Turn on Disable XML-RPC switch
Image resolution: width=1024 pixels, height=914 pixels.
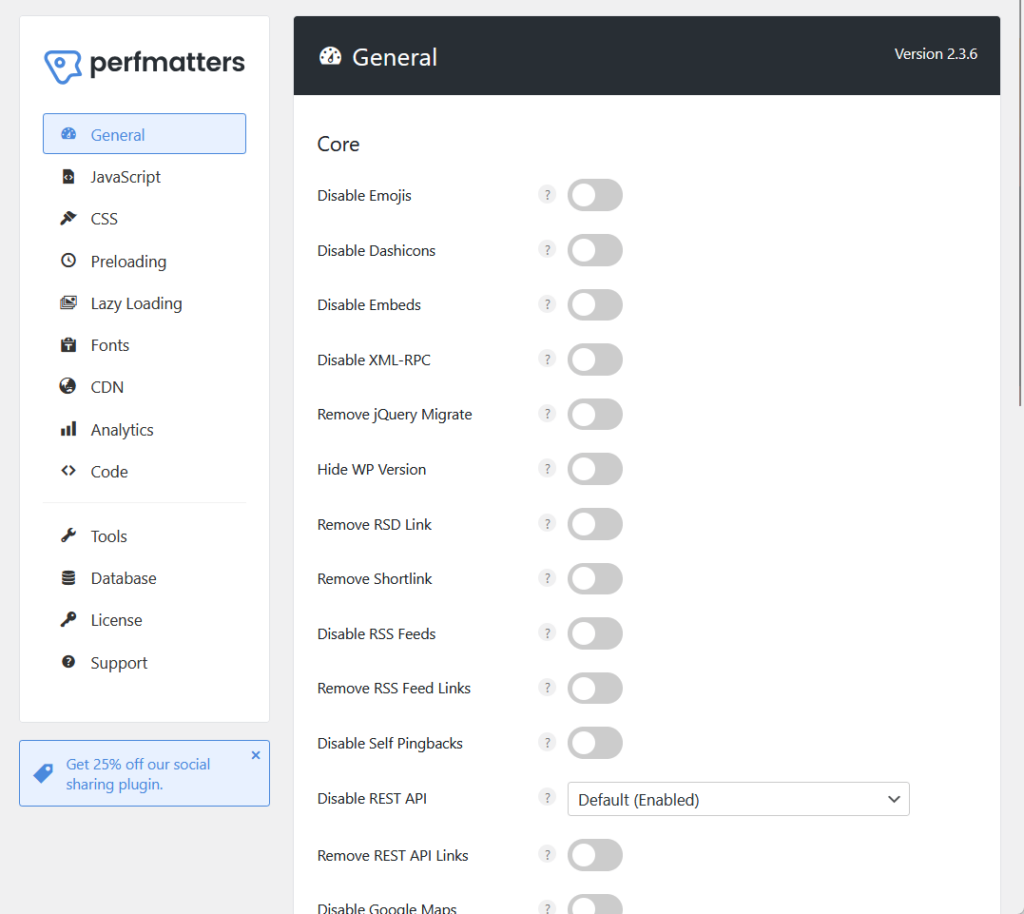[595, 360]
